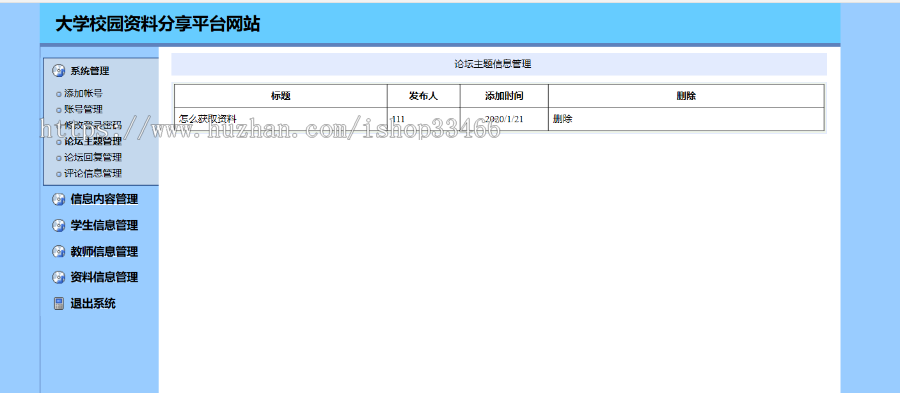Open 评论信息管理 in the sidebar
Screen dimensions: 900x393
click(93, 173)
